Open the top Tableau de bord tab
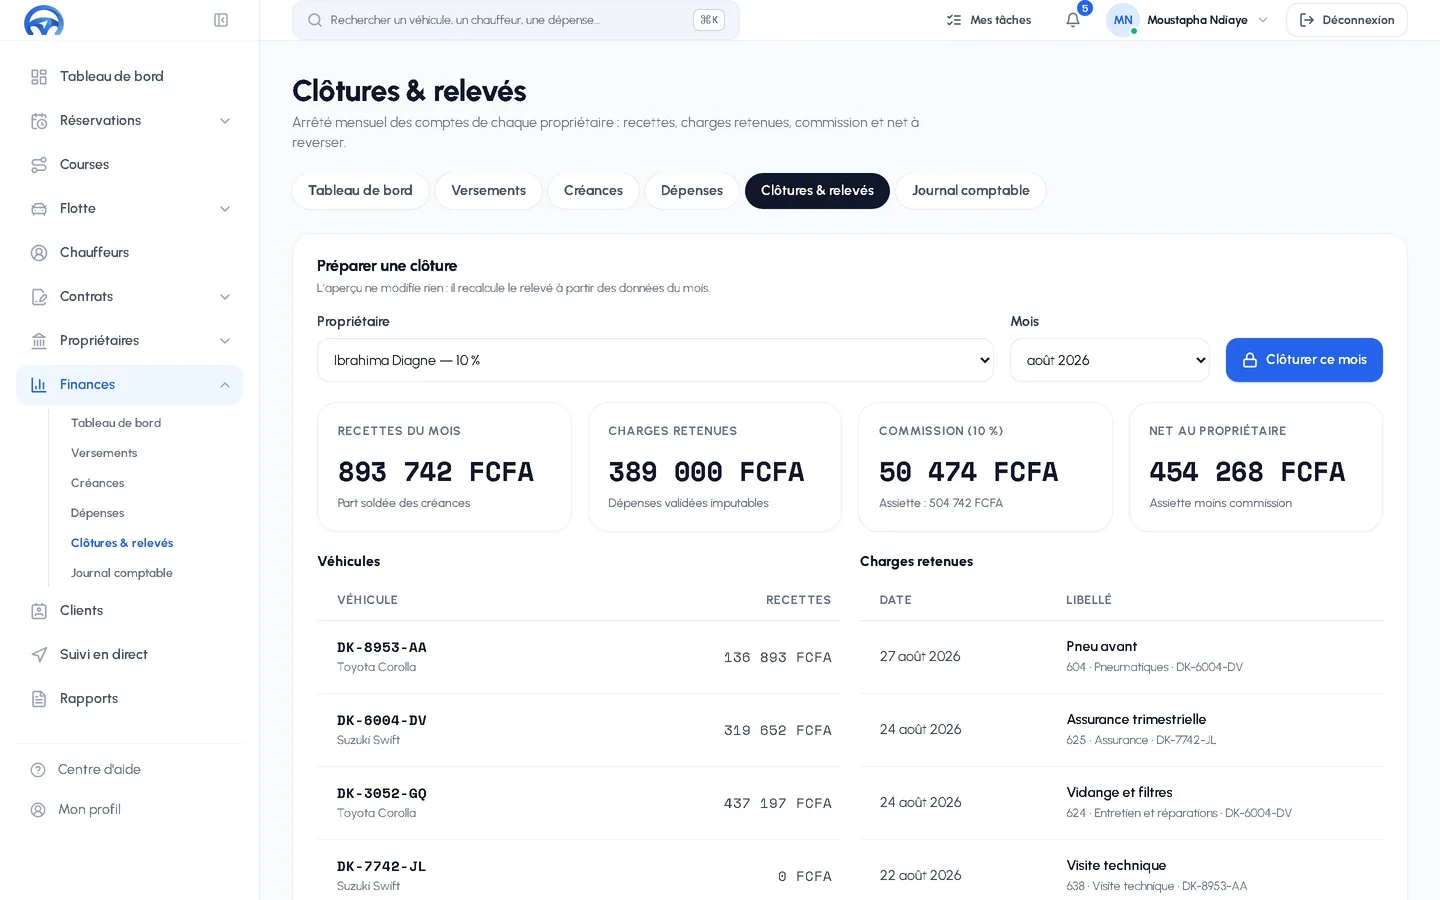This screenshot has height=900, width=1440. [x=360, y=191]
